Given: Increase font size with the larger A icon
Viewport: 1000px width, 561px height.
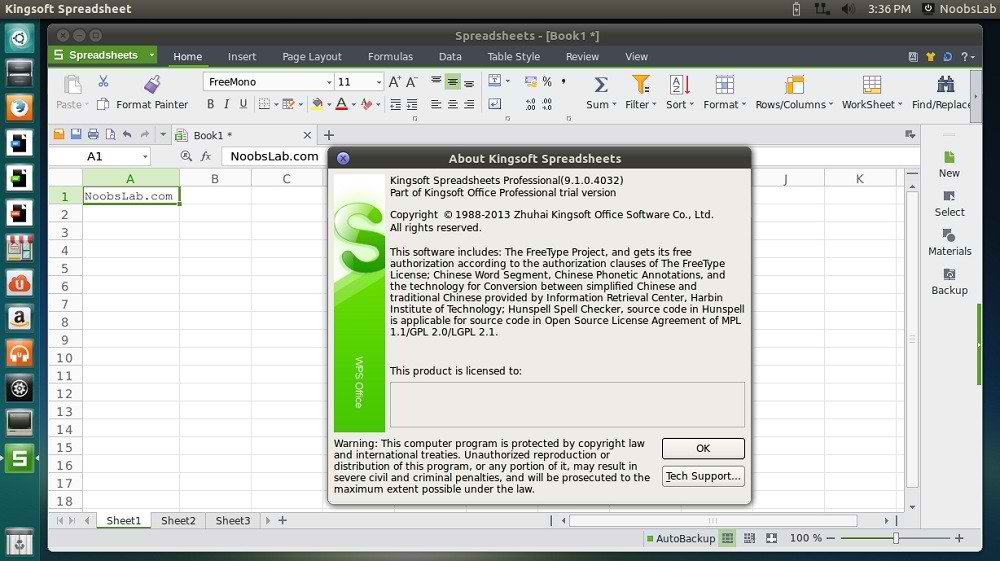Looking at the screenshot, I should (395, 82).
